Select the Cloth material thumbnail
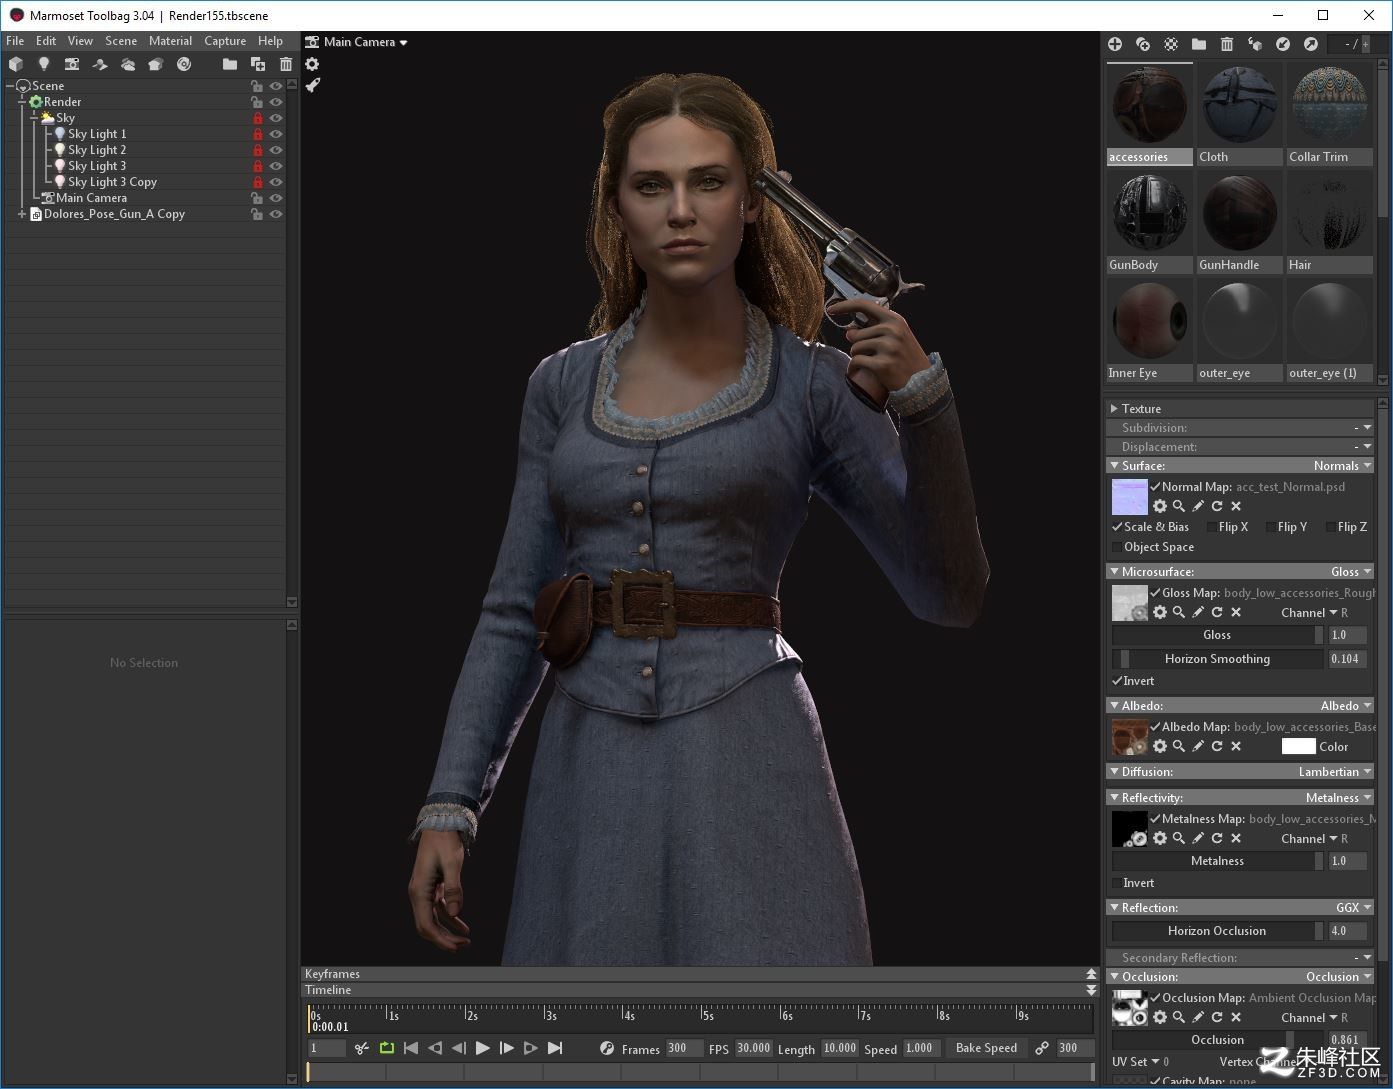1393x1089 pixels. (x=1239, y=107)
